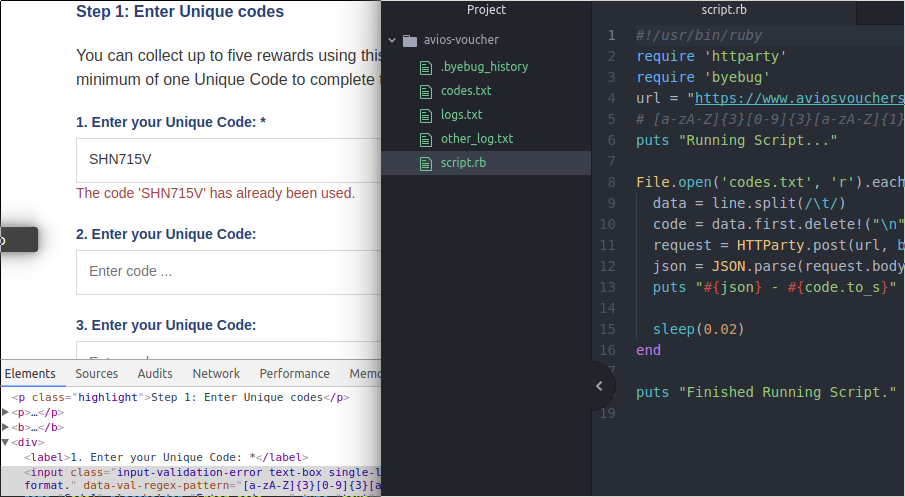The height and width of the screenshot is (497, 905).
Task: Switch to the Sources tab in DevTools
Action: pyautogui.click(x=97, y=374)
